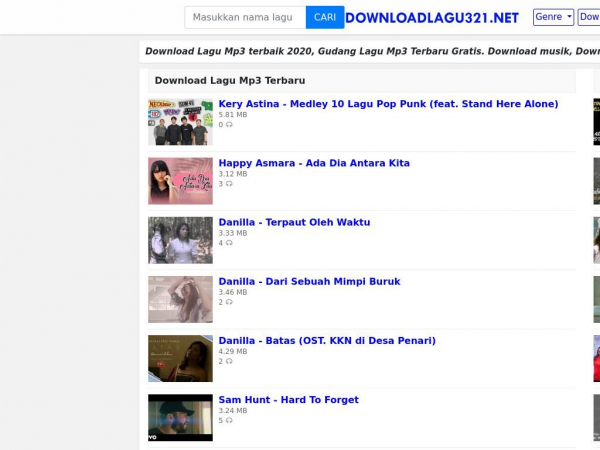
Task: Open Happy Asmara Ada Dia Antara Kita link
Action: pyautogui.click(x=314, y=163)
